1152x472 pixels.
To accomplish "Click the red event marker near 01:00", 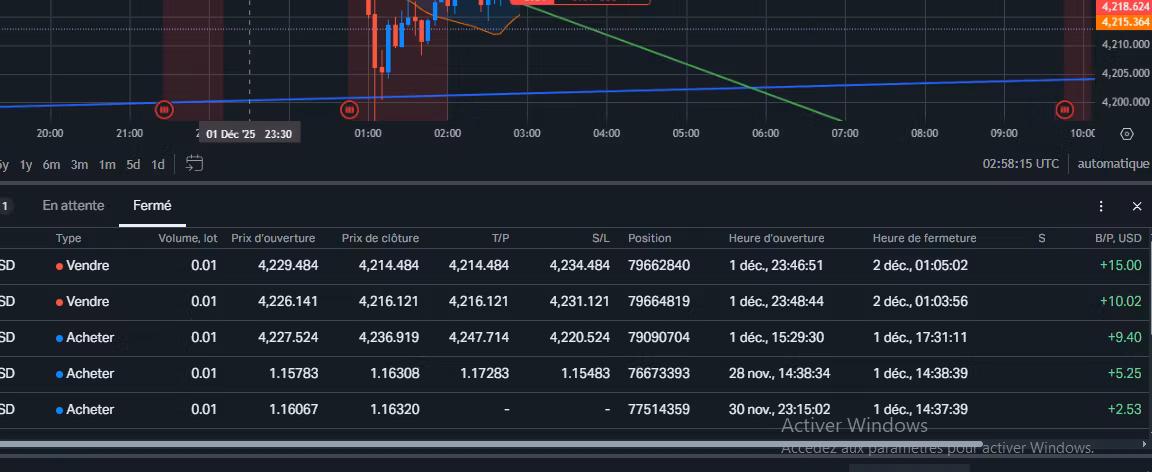I will pyautogui.click(x=350, y=108).
